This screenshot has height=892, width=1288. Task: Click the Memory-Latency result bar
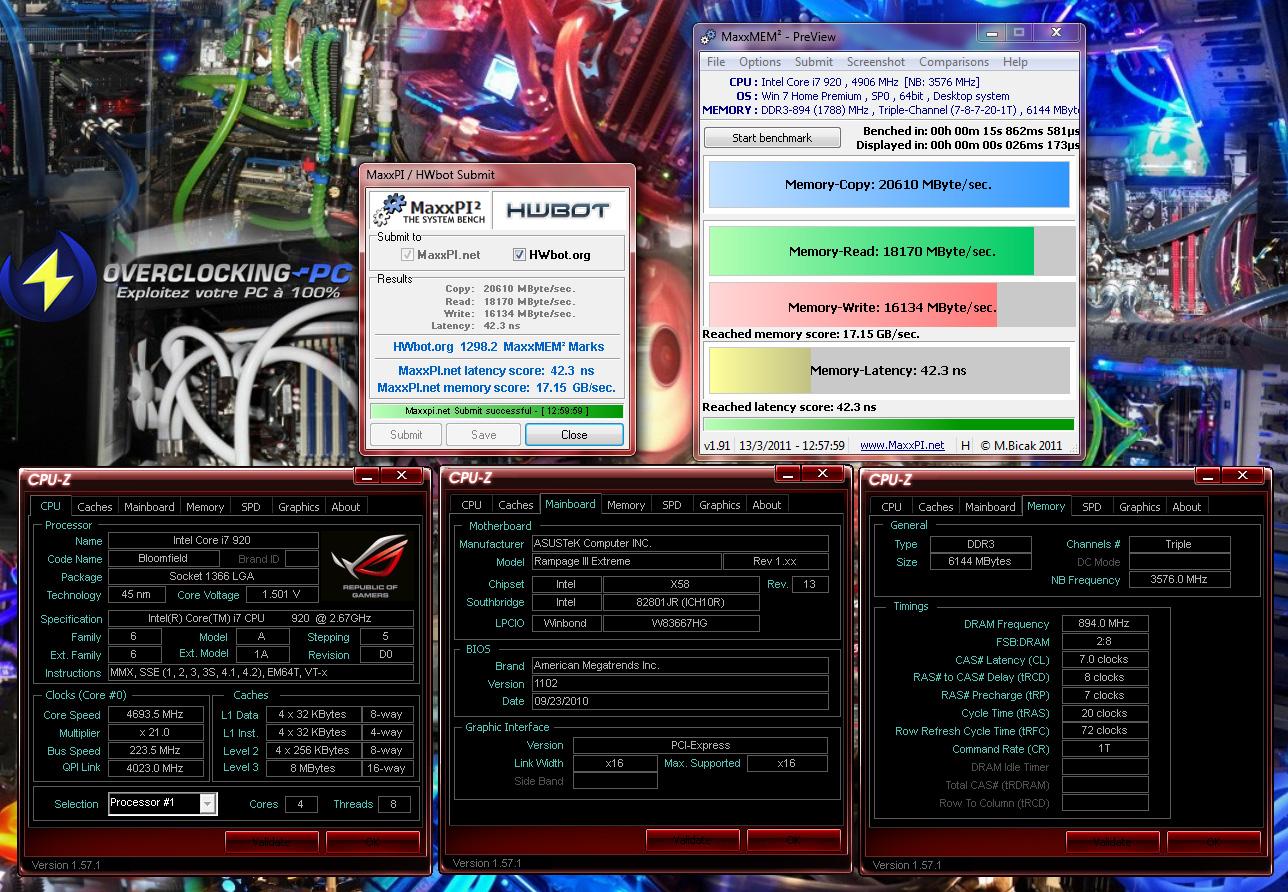coord(889,370)
